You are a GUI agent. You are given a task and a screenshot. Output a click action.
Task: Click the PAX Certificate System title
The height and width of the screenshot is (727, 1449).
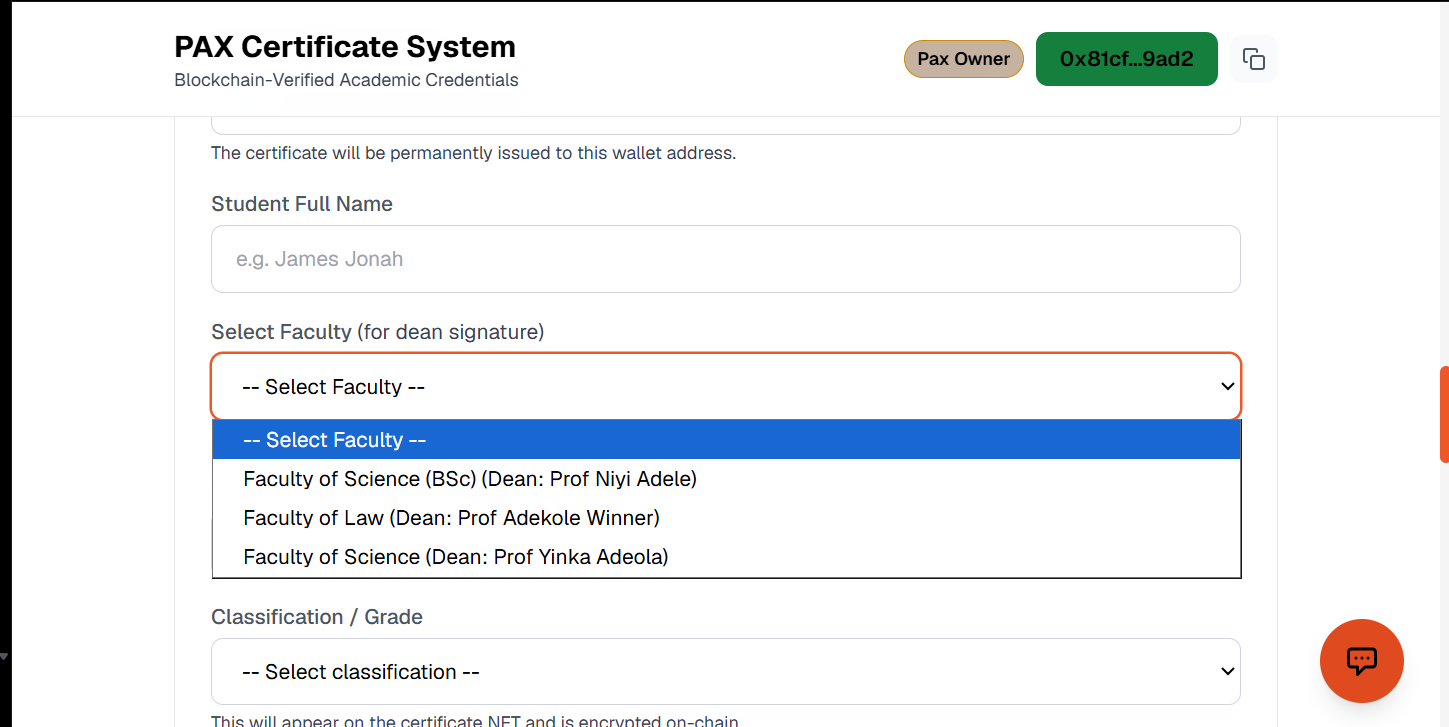[x=345, y=46]
